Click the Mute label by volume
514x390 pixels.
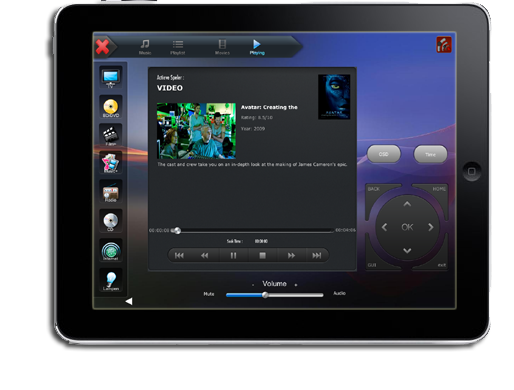(209, 294)
